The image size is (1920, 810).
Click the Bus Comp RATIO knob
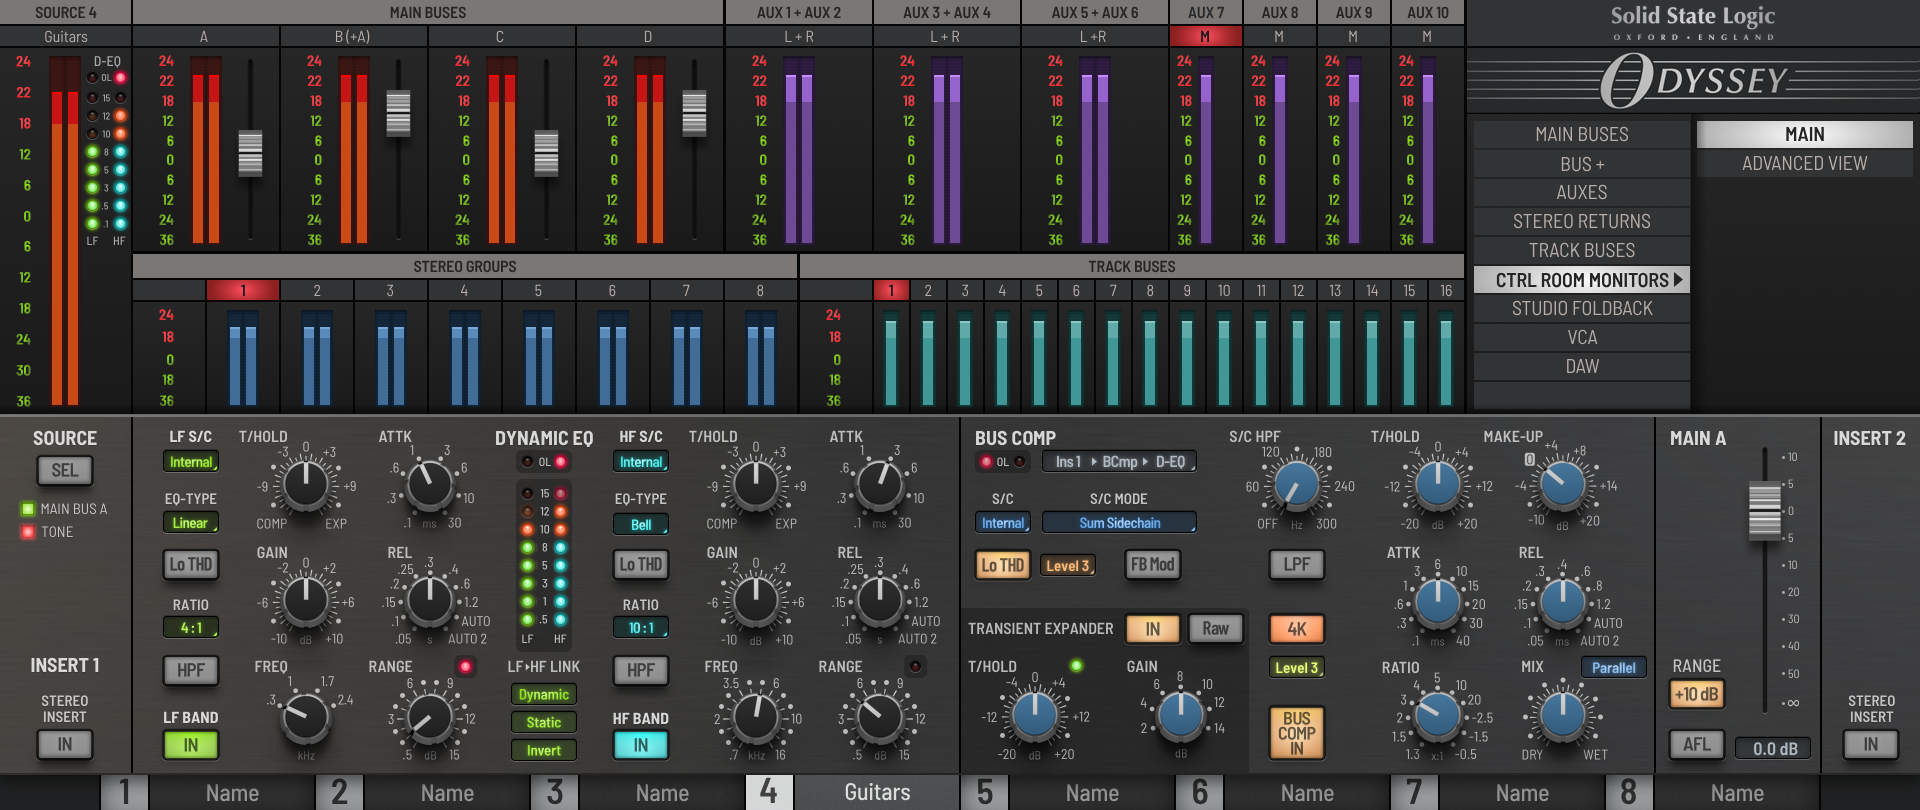click(x=1438, y=715)
